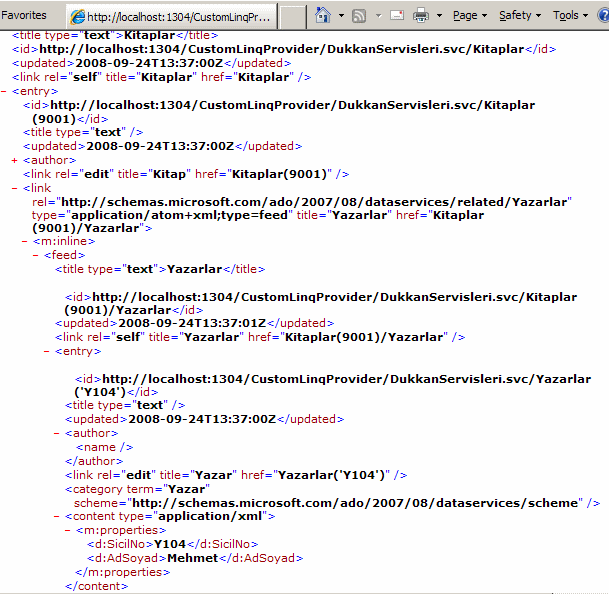Click the Favorites button
Image resolution: width=609 pixels, height=594 pixels.
click(x=24, y=16)
